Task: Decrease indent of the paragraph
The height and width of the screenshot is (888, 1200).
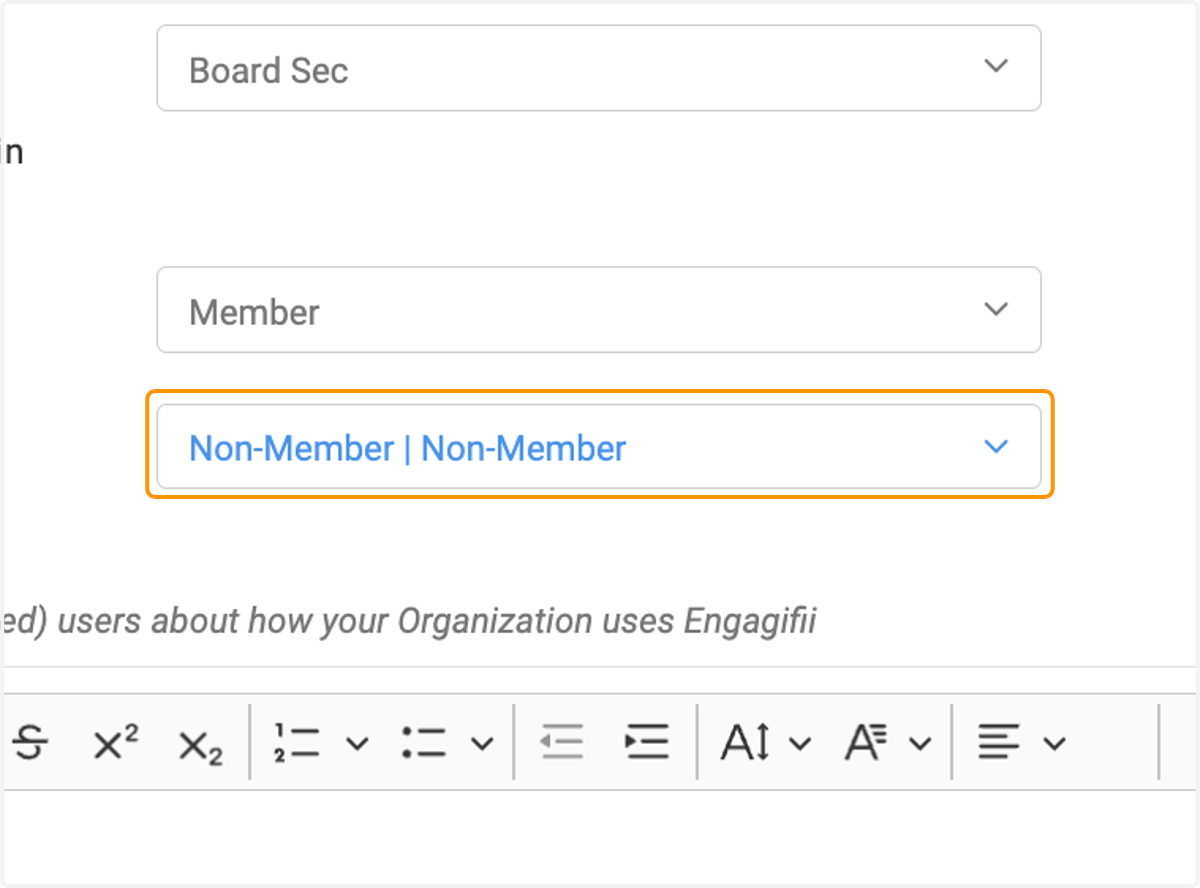Action: 562,743
